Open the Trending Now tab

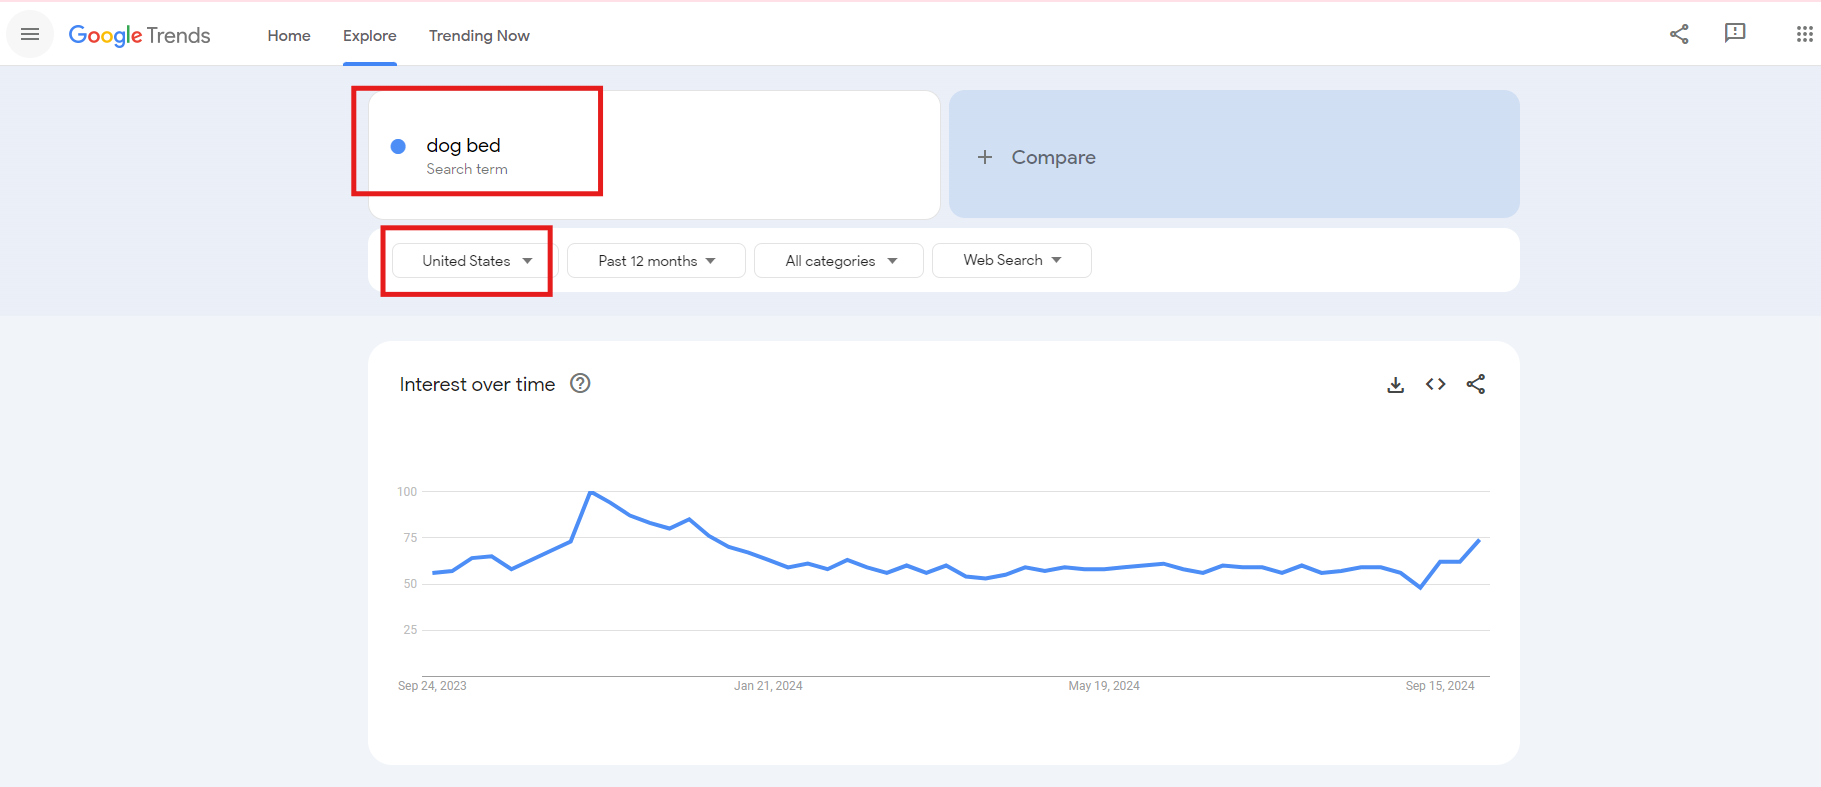coord(479,35)
